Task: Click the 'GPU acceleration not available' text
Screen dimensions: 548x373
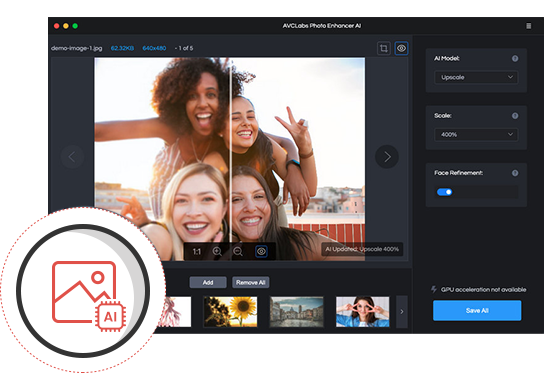Action: [483, 289]
